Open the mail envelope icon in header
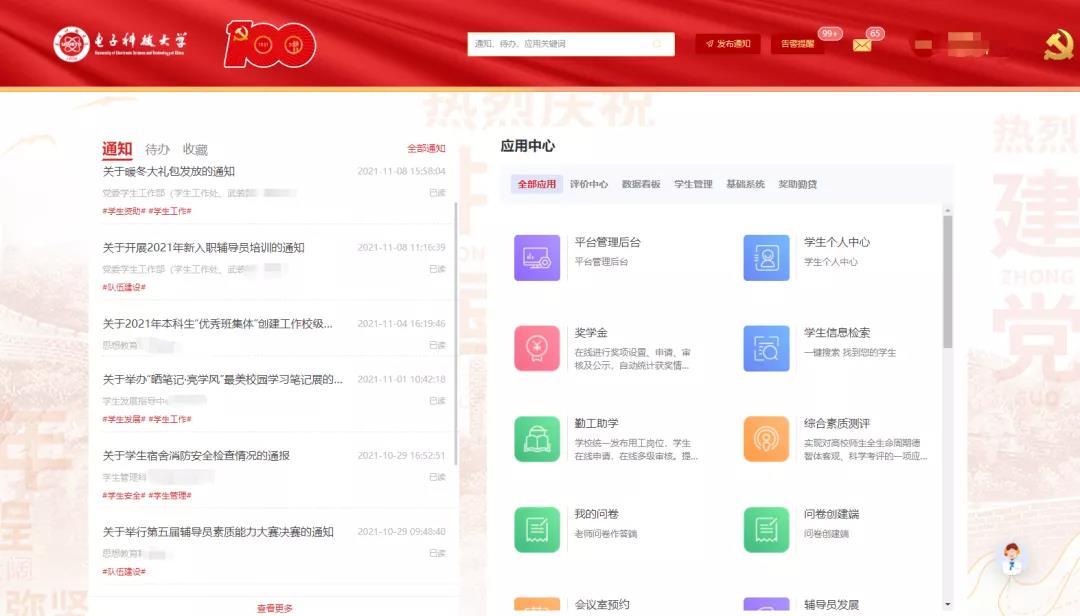This screenshot has height=616, width=1080. click(861, 45)
